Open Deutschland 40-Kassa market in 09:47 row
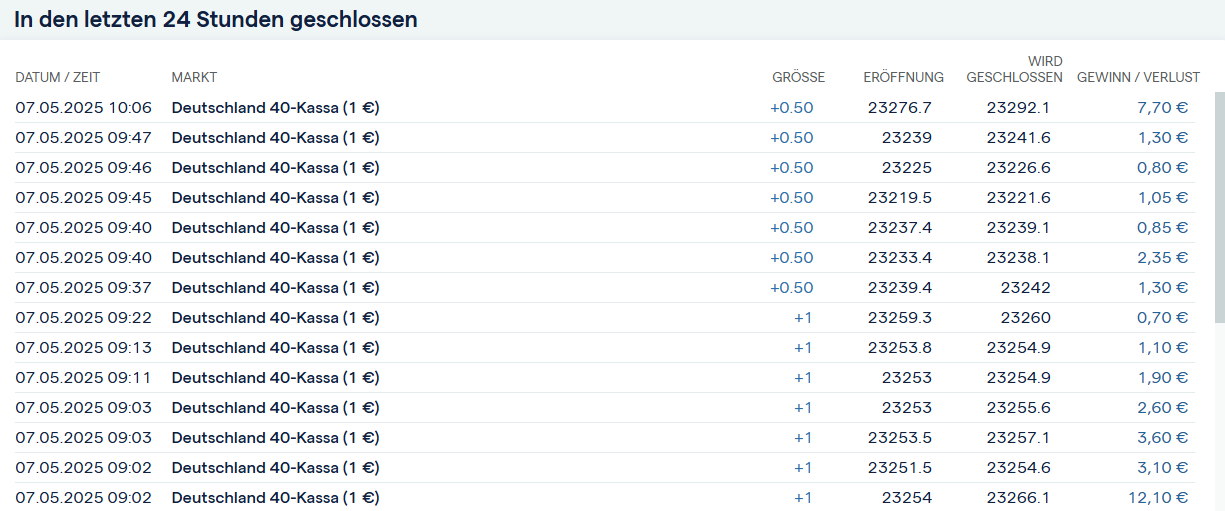The width and height of the screenshot is (1225, 511). 275,138
